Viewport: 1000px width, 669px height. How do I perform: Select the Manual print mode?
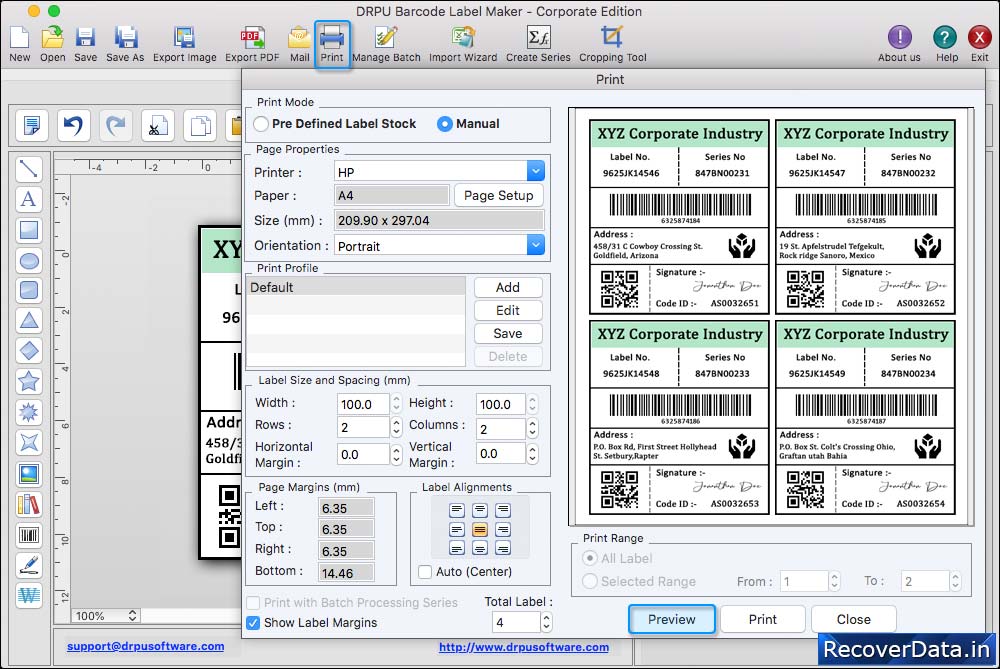point(445,124)
